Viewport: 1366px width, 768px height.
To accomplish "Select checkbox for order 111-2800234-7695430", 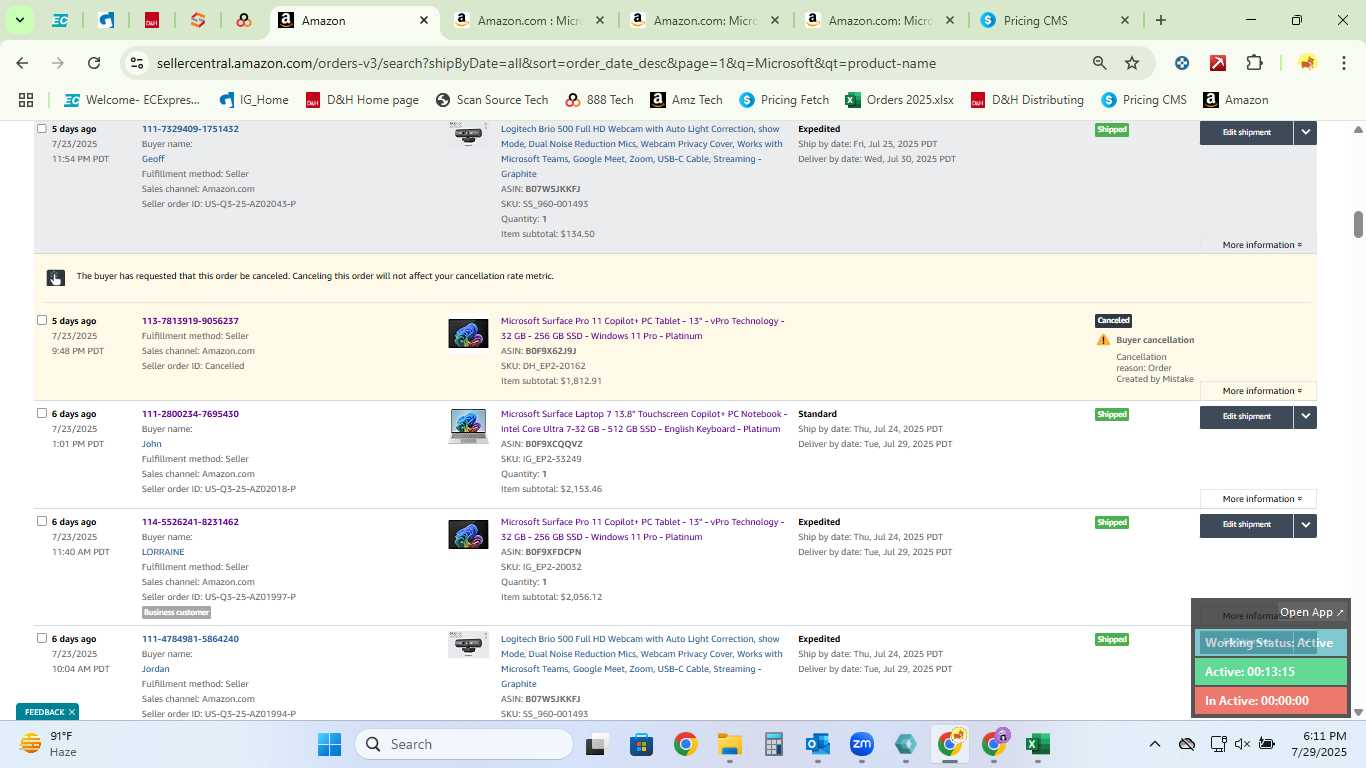I will pyautogui.click(x=42, y=413).
